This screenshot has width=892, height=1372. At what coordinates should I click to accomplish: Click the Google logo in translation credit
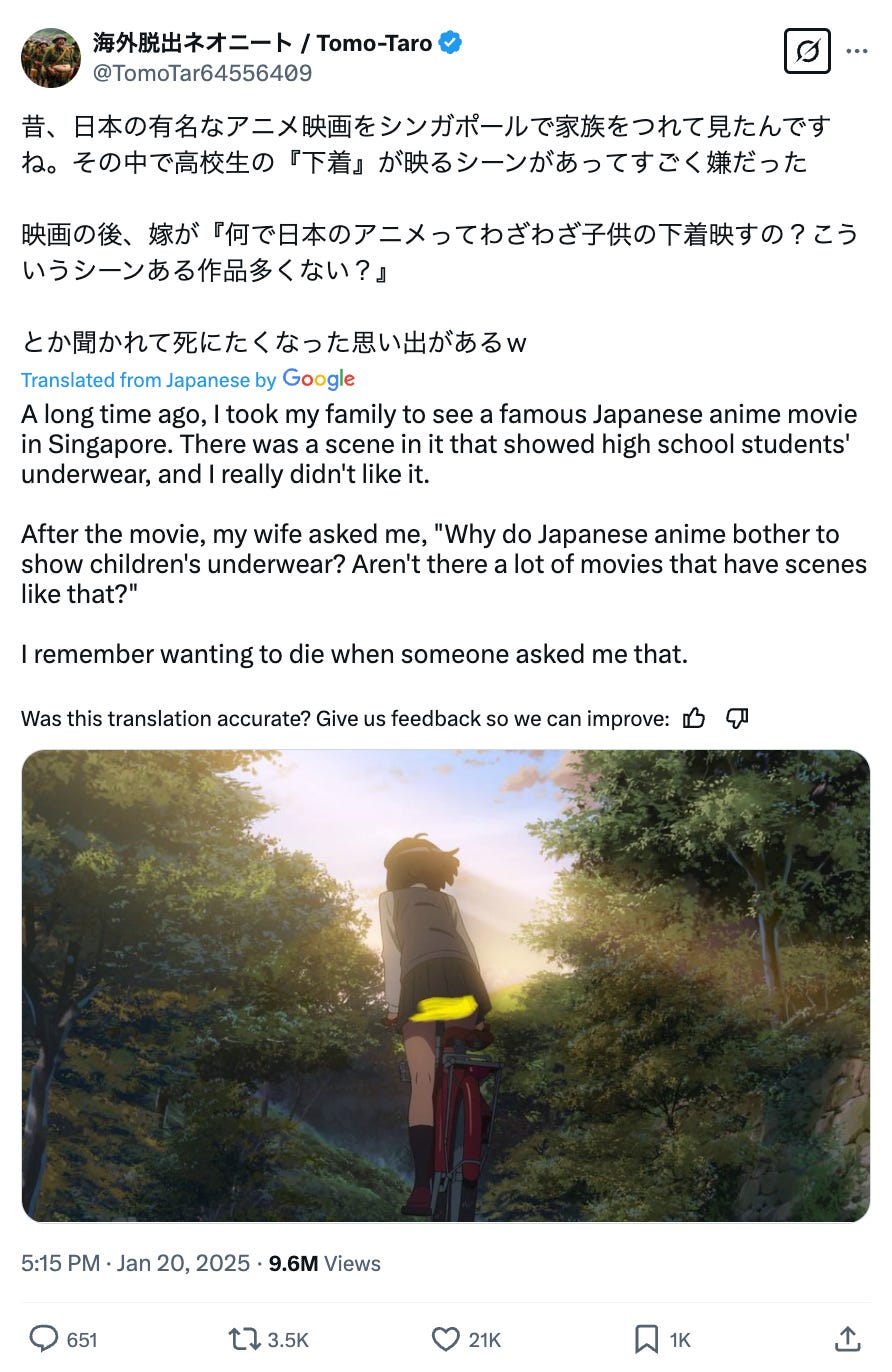[319, 379]
